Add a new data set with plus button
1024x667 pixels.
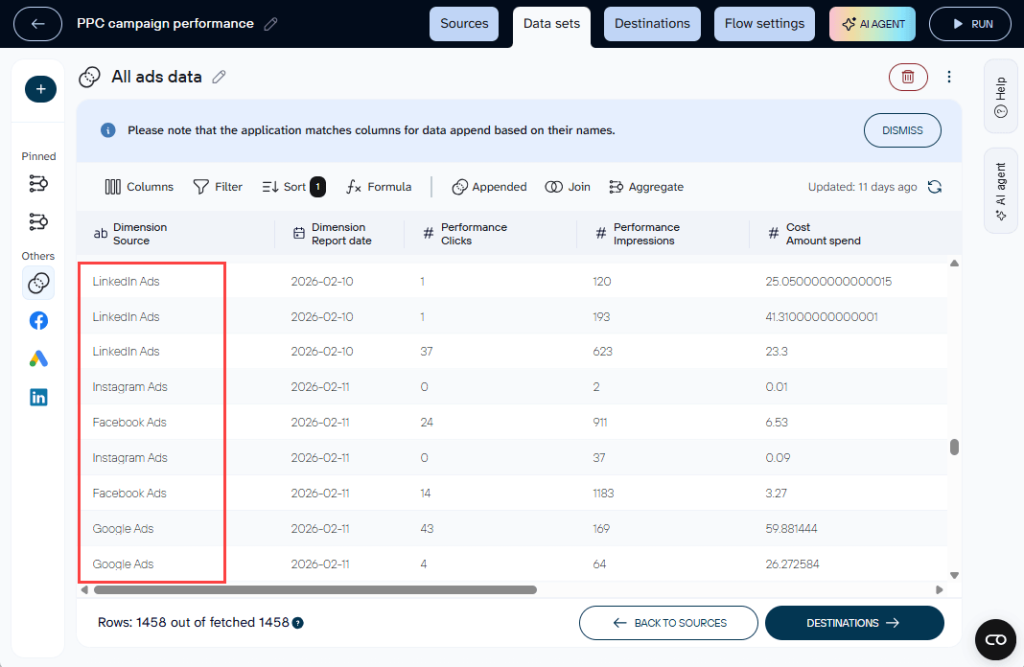(40, 89)
